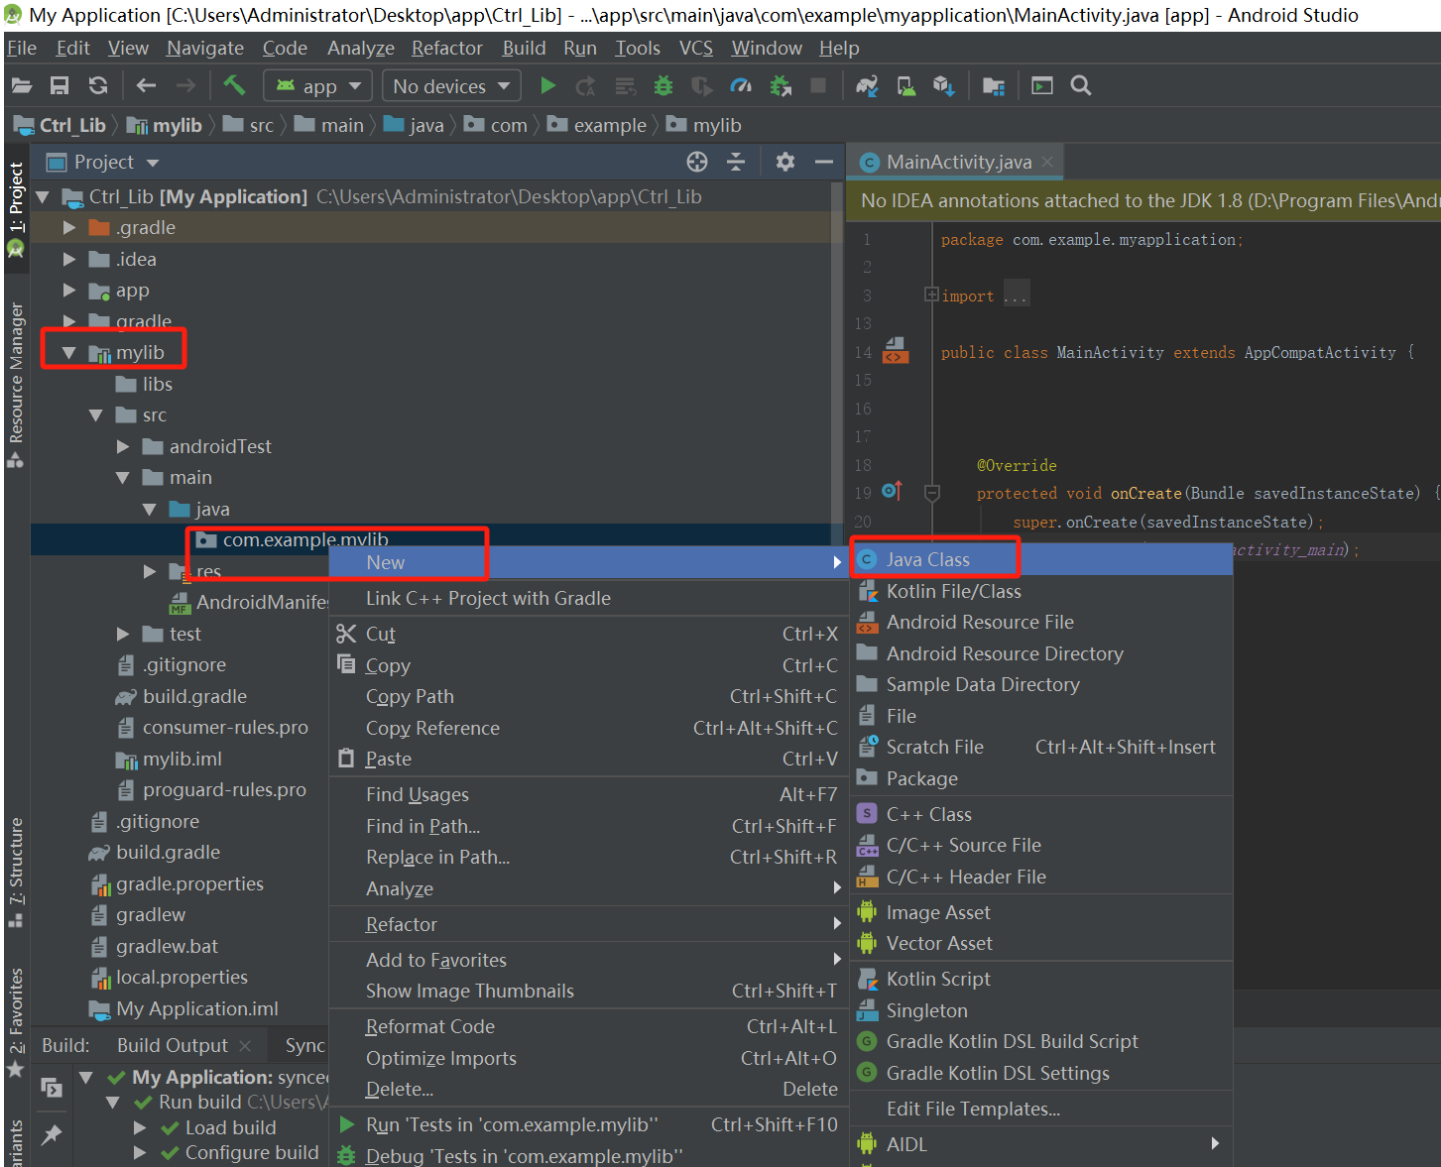This screenshot has width=1441, height=1167.
Task: Hide the Project panel with minus icon
Action: (x=824, y=162)
